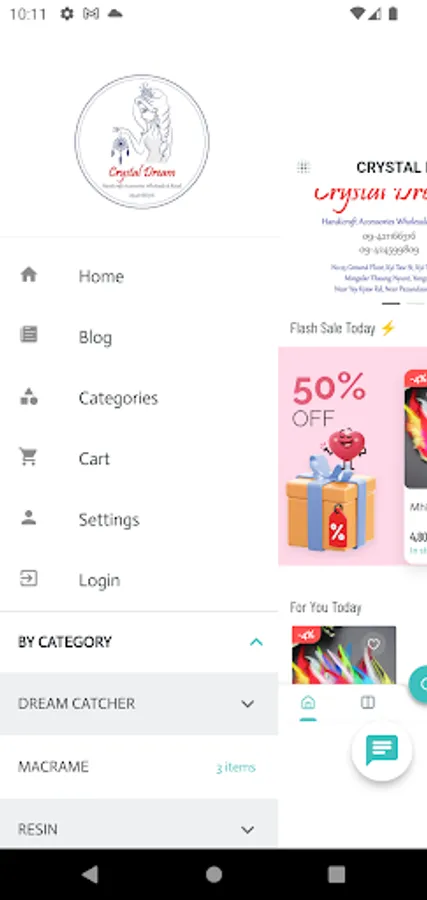Favorite the product with the heart icon

click(374, 644)
